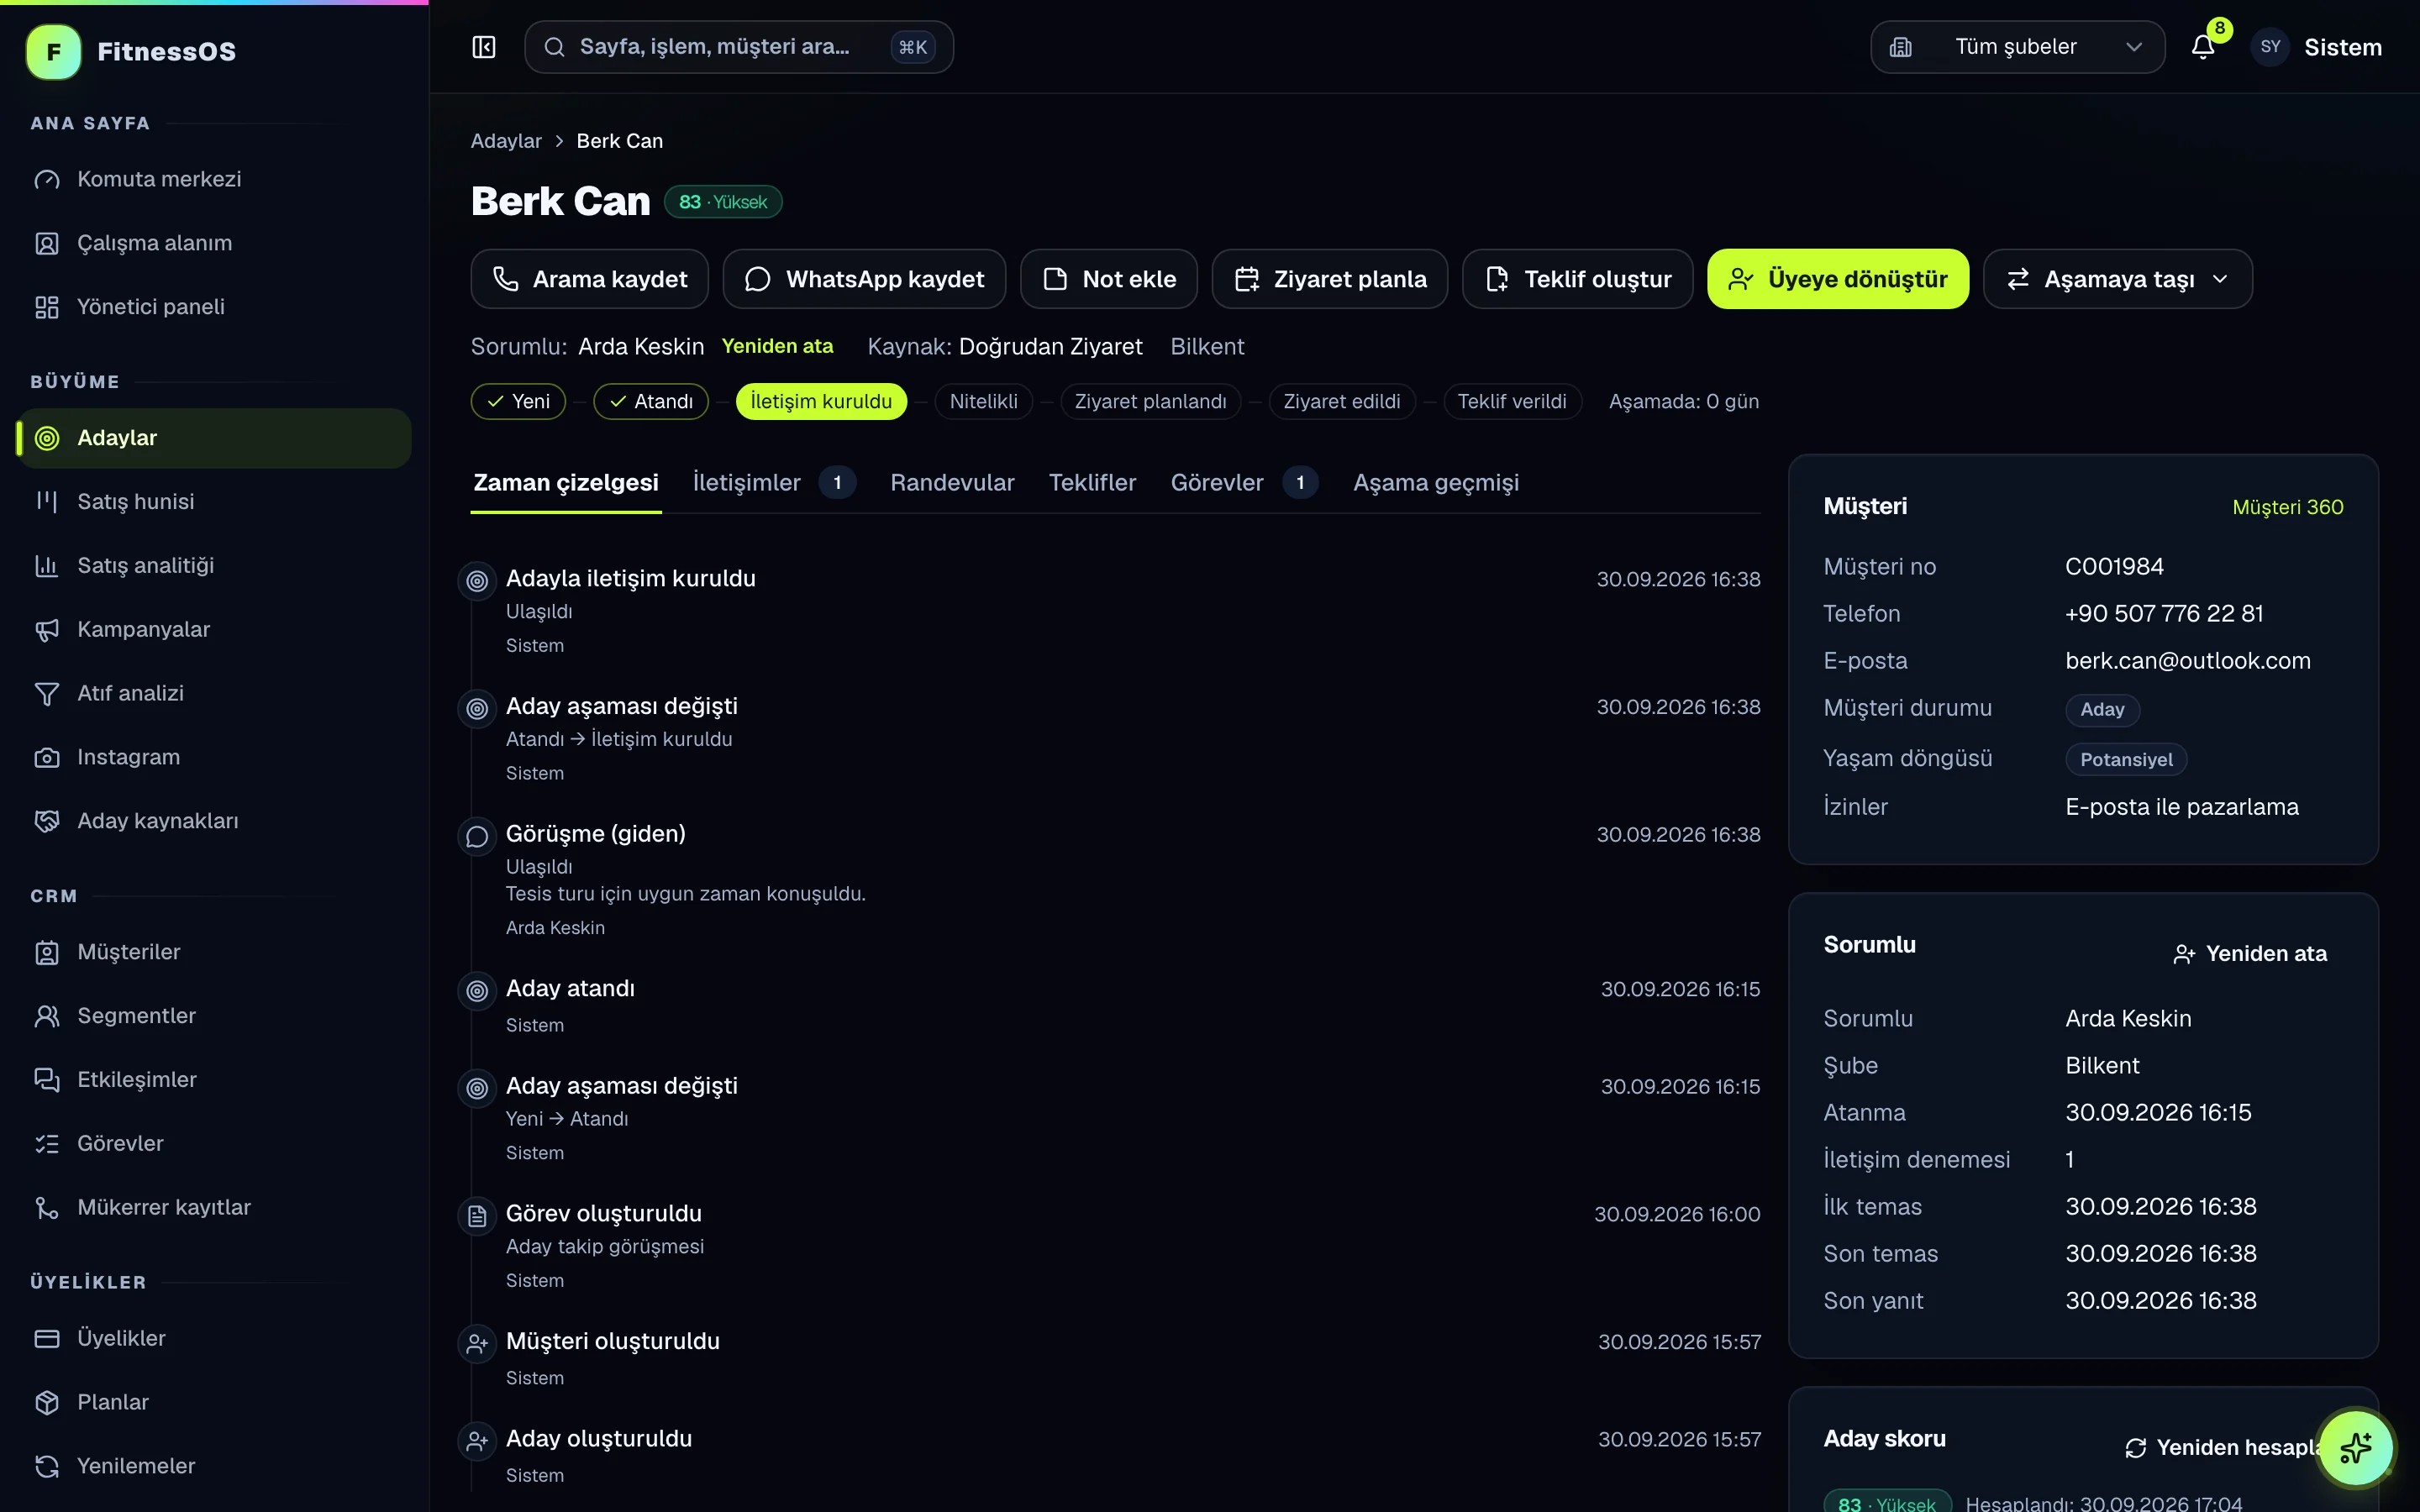The image size is (2420, 1512).
Task: Switch to the Randevular tab
Action: tap(952, 483)
